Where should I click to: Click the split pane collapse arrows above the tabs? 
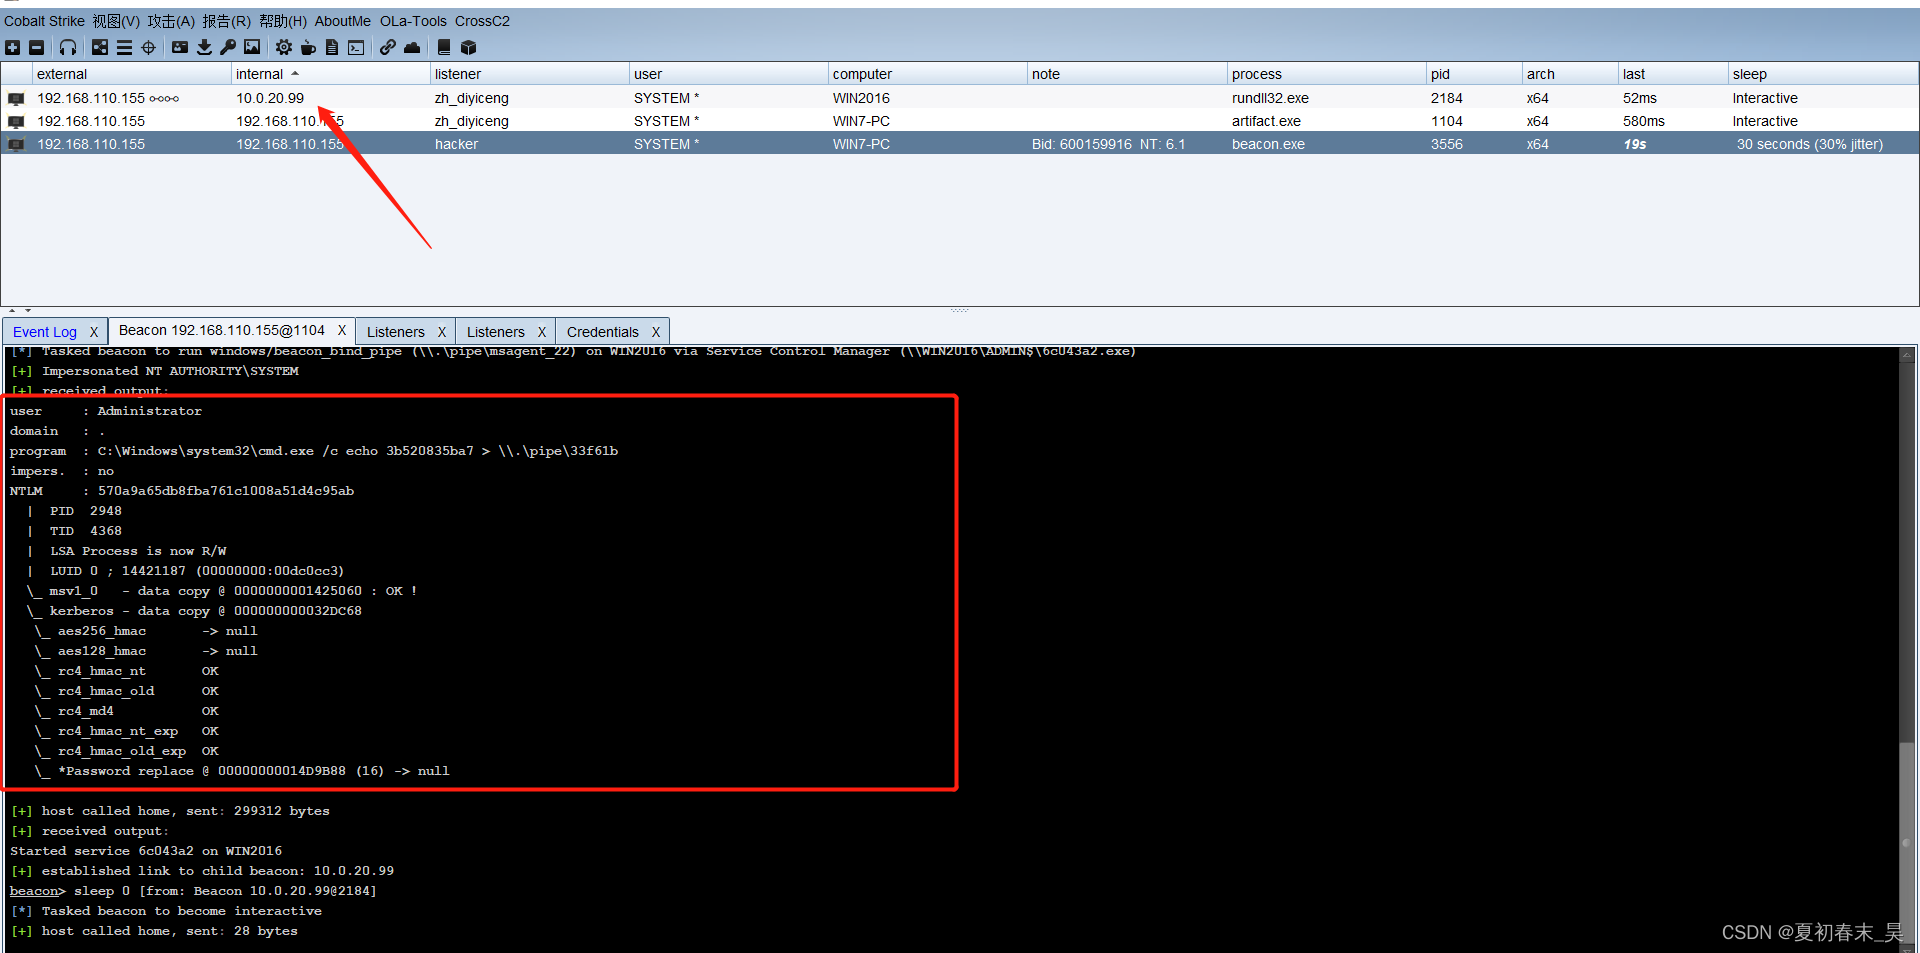[x=20, y=311]
